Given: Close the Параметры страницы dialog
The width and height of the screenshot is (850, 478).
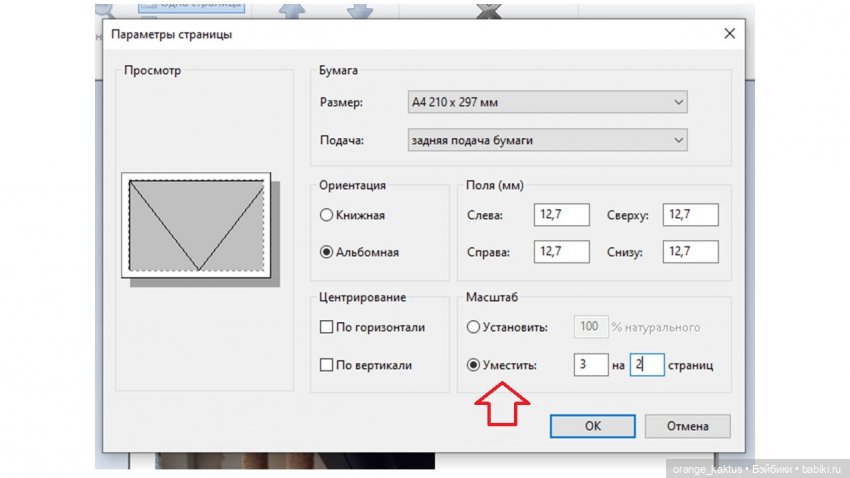Looking at the screenshot, I should (728, 35).
